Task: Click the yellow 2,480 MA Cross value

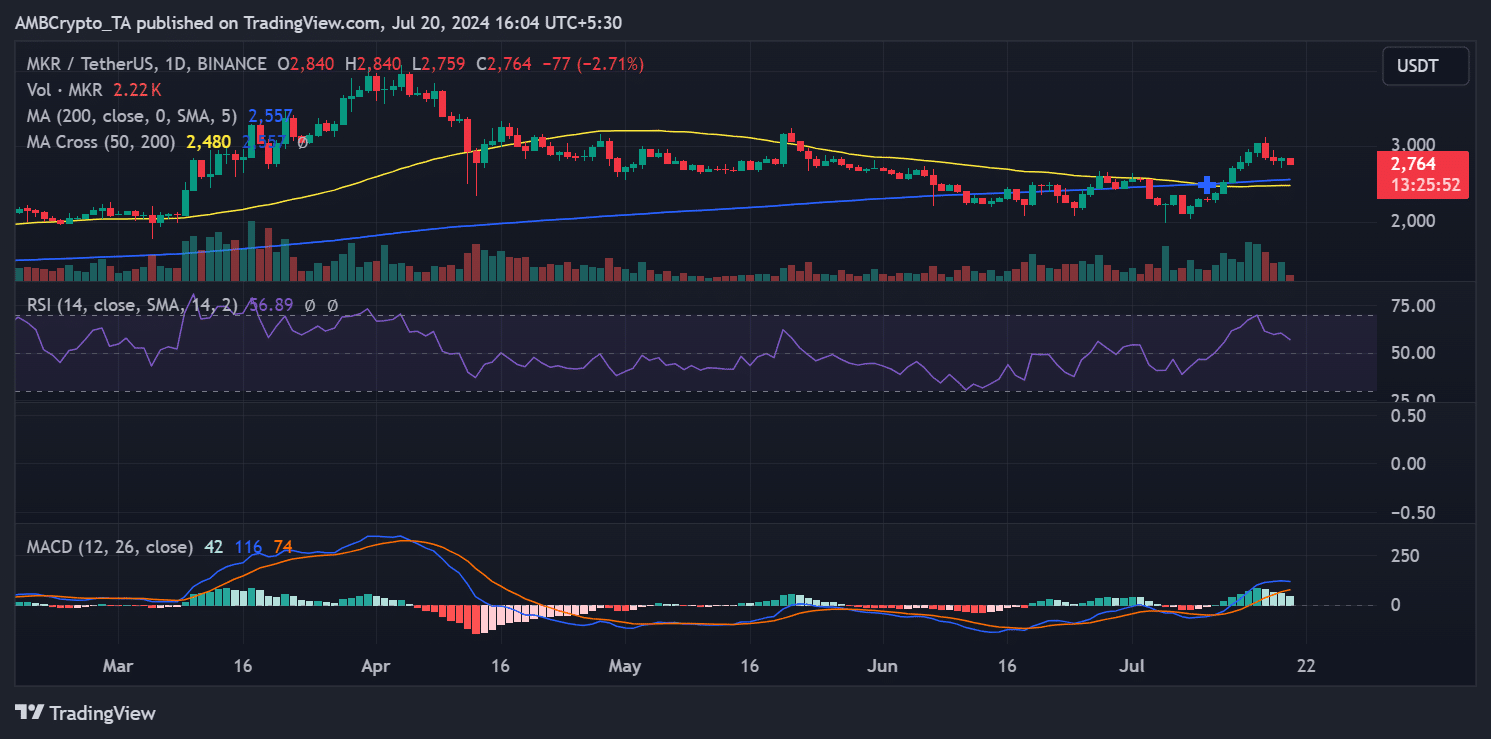Action: pos(208,142)
